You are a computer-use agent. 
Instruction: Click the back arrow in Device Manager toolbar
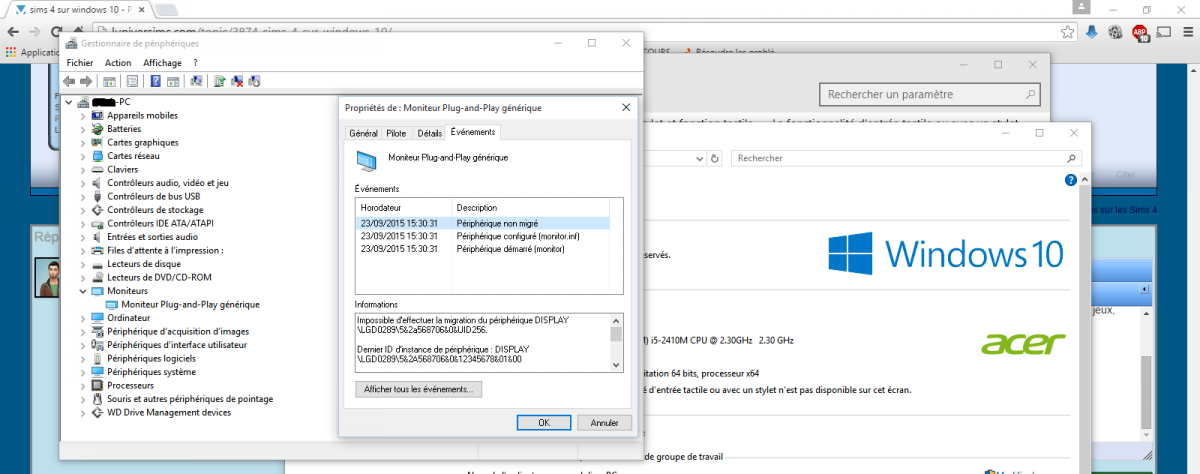coord(69,81)
